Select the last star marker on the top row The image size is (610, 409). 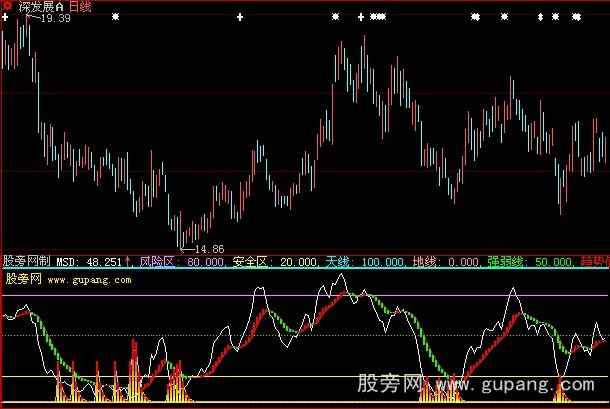coord(578,18)
